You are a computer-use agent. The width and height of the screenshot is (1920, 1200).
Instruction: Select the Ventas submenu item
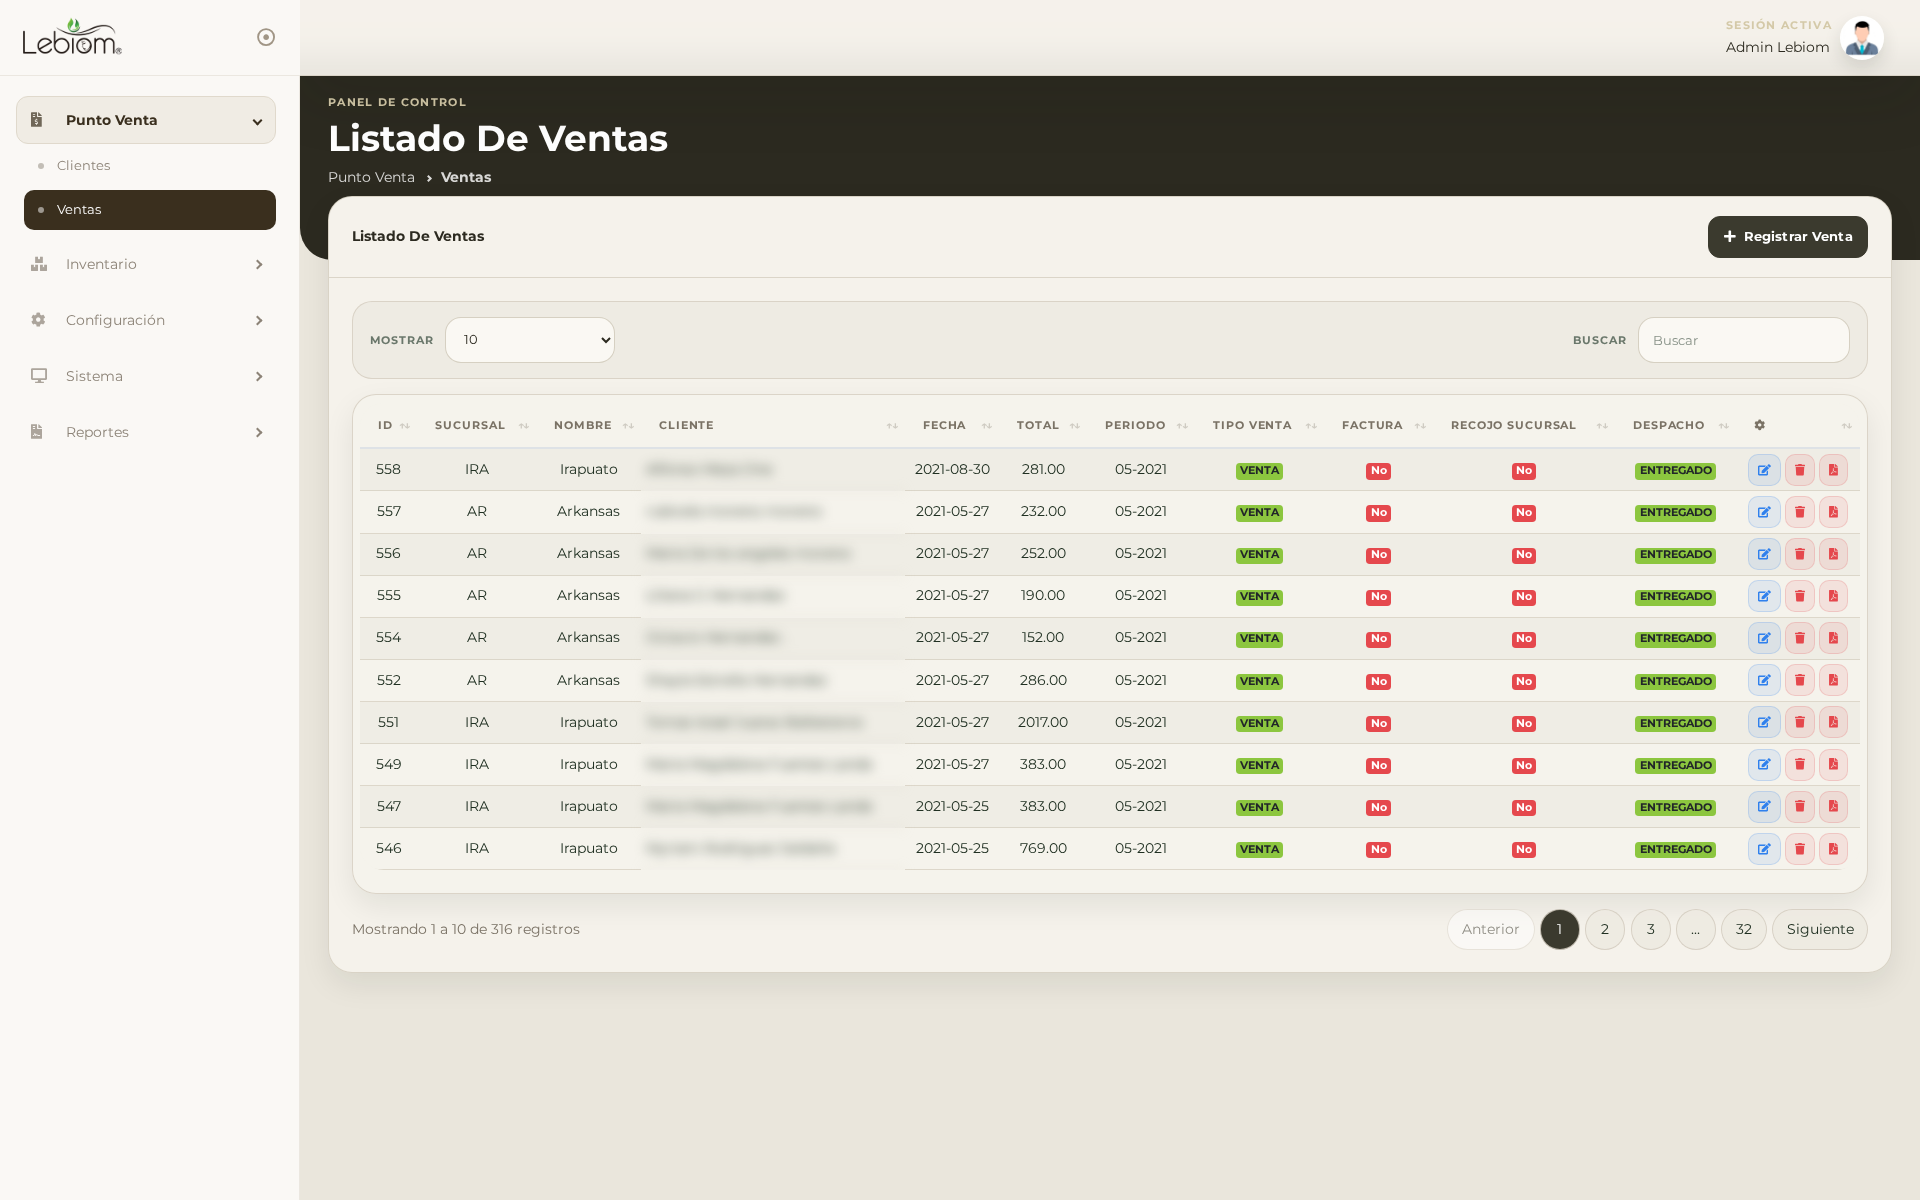(150, 210)
